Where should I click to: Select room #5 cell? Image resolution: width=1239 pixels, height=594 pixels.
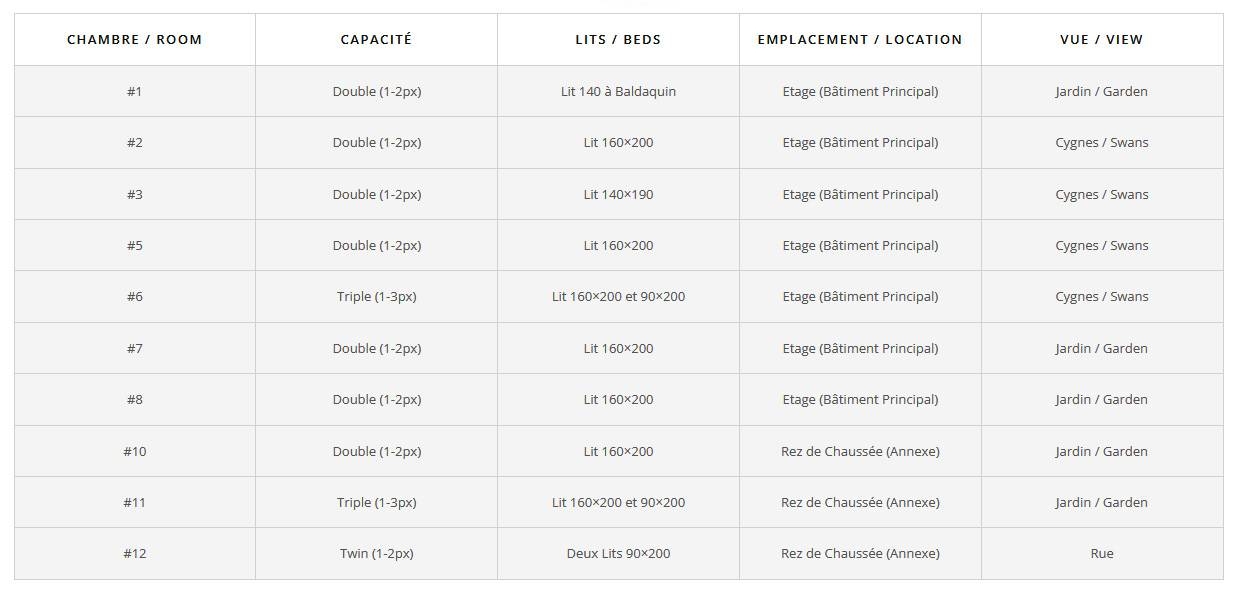[135, 245]
